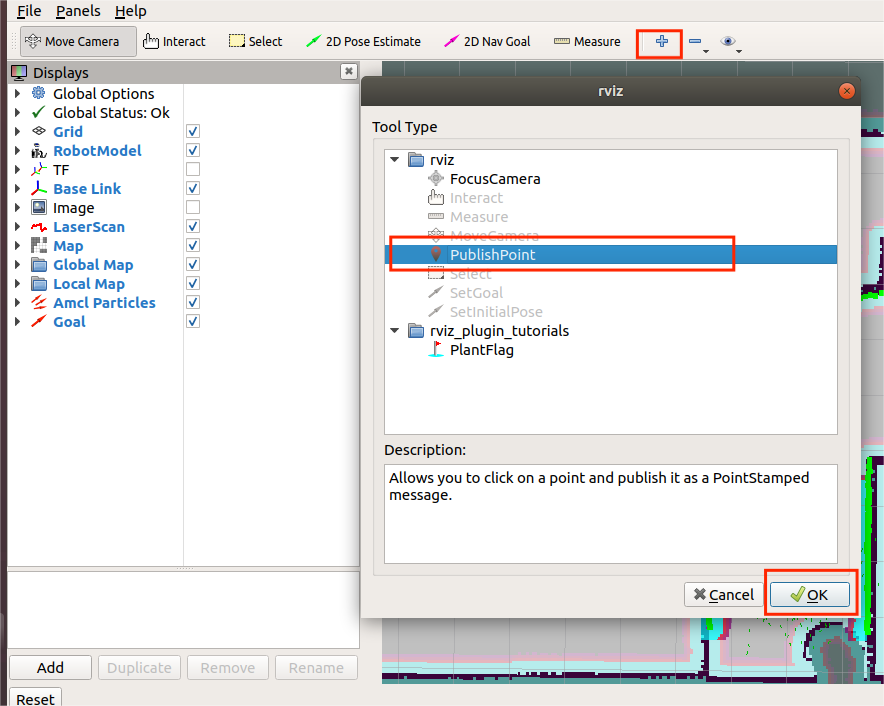Image resolution: width=884 pixels, height=706 pixels.
Task: Open the Panels menu
Action: (x=78, y=11)
